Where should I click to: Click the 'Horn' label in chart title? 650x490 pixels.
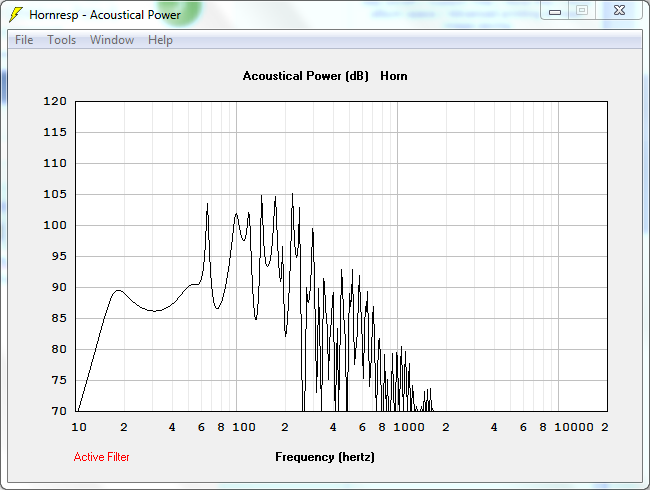point(394,76)
